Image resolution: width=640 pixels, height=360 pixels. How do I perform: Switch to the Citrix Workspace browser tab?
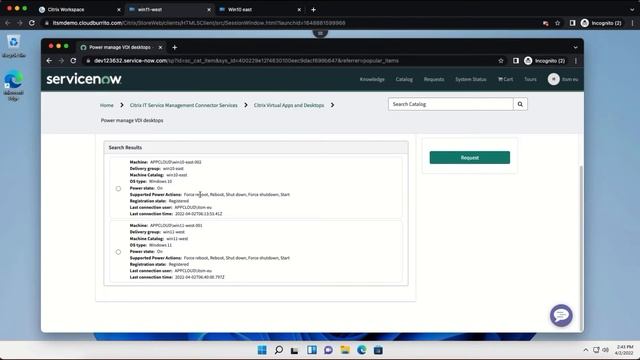coord(80,9)
